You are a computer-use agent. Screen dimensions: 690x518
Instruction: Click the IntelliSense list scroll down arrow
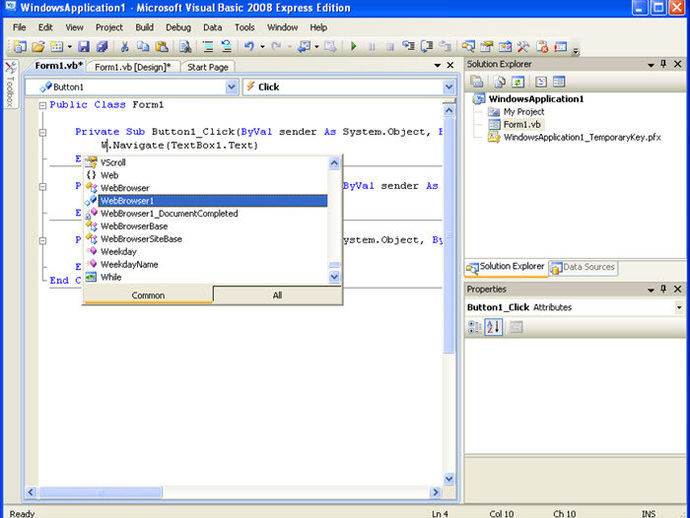[x=334, y=277]
